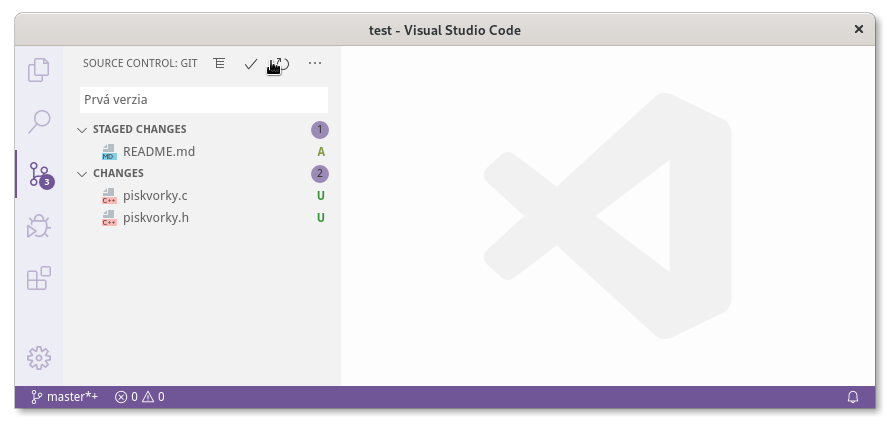Open the Manage gear menu
The height and width of the screenshot is (427, 894).
(39, 357)
